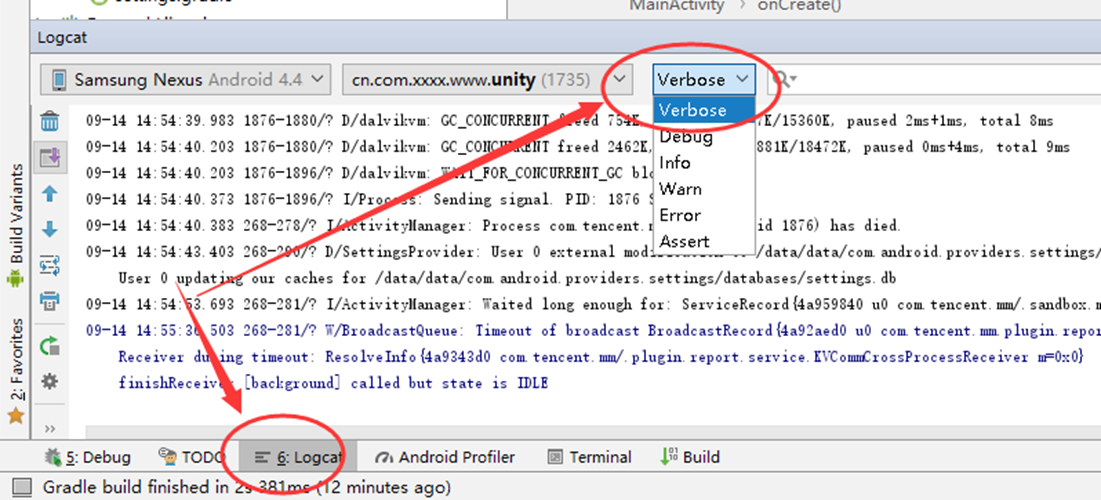Image resolution: width=1101 pixels, height=500 pixels.
Task: Select Error log level
Action: [x=704, y=215]
